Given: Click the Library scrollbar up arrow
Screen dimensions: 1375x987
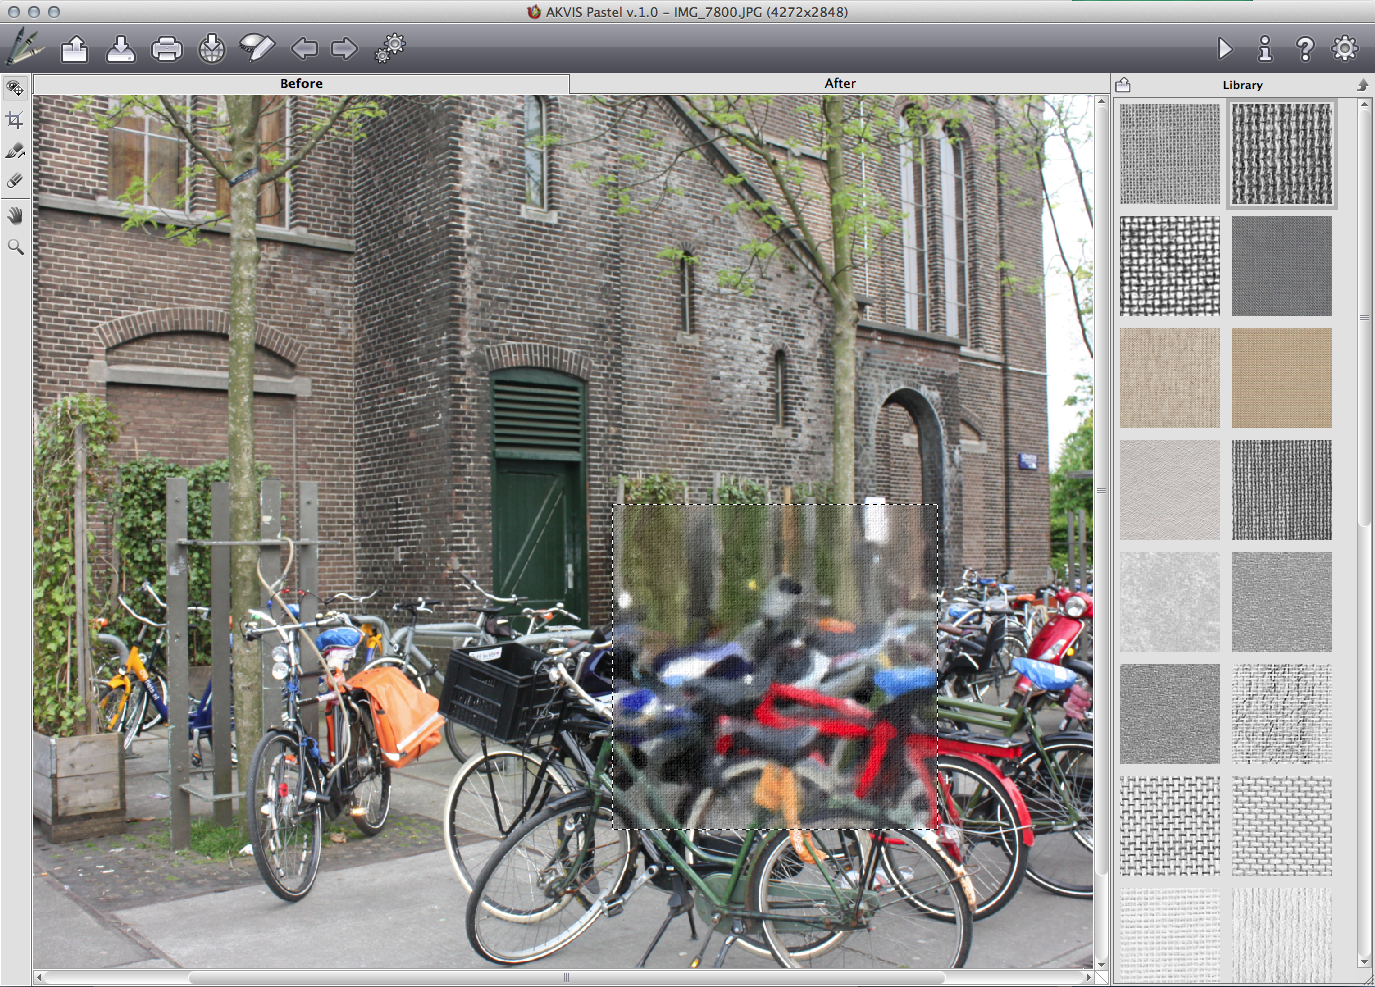Looking at the screenshot, I should (1364, 104).
